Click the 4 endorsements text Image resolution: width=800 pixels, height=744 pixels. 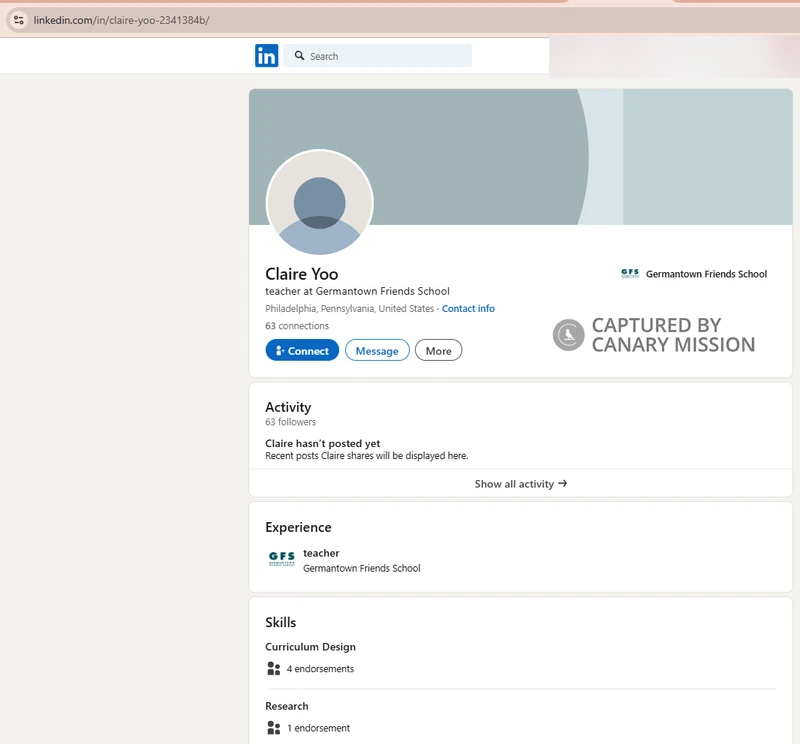[x=320, y=668]
